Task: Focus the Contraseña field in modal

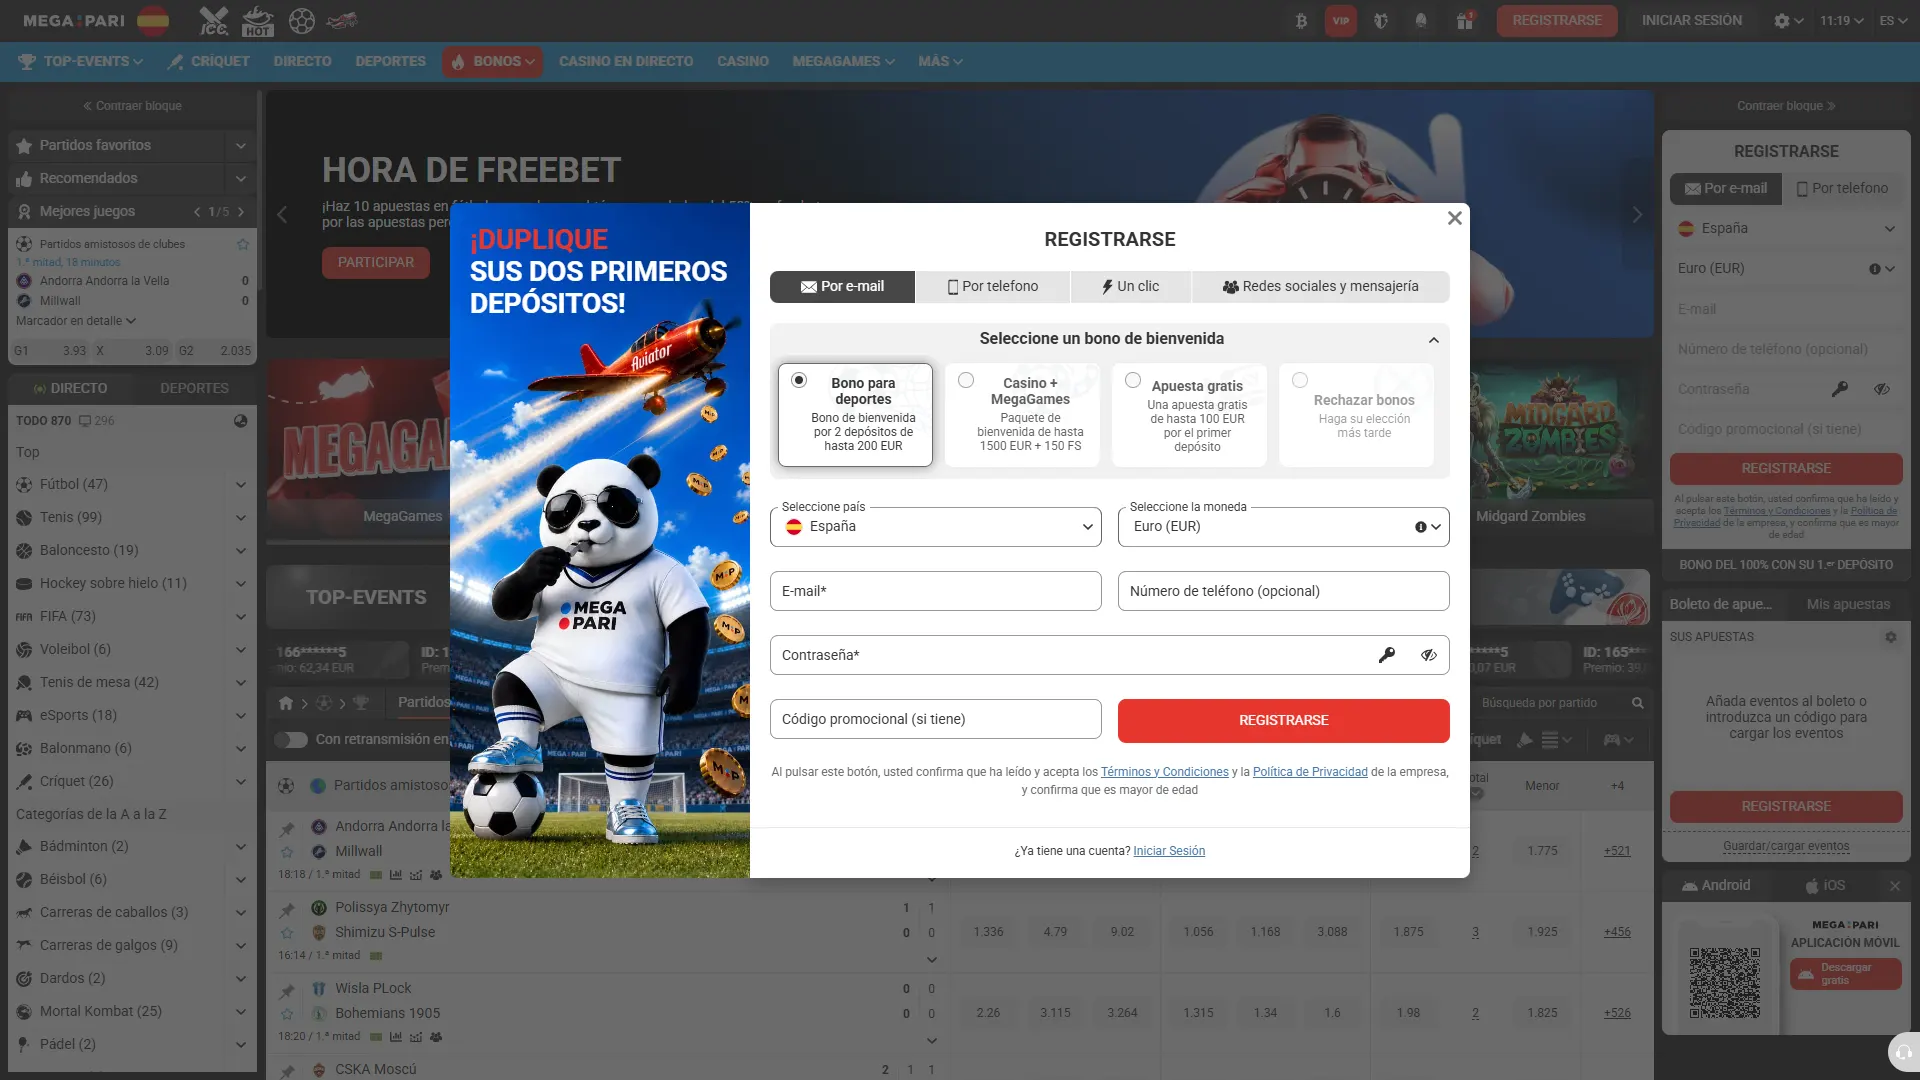Action: [1109, 655]
